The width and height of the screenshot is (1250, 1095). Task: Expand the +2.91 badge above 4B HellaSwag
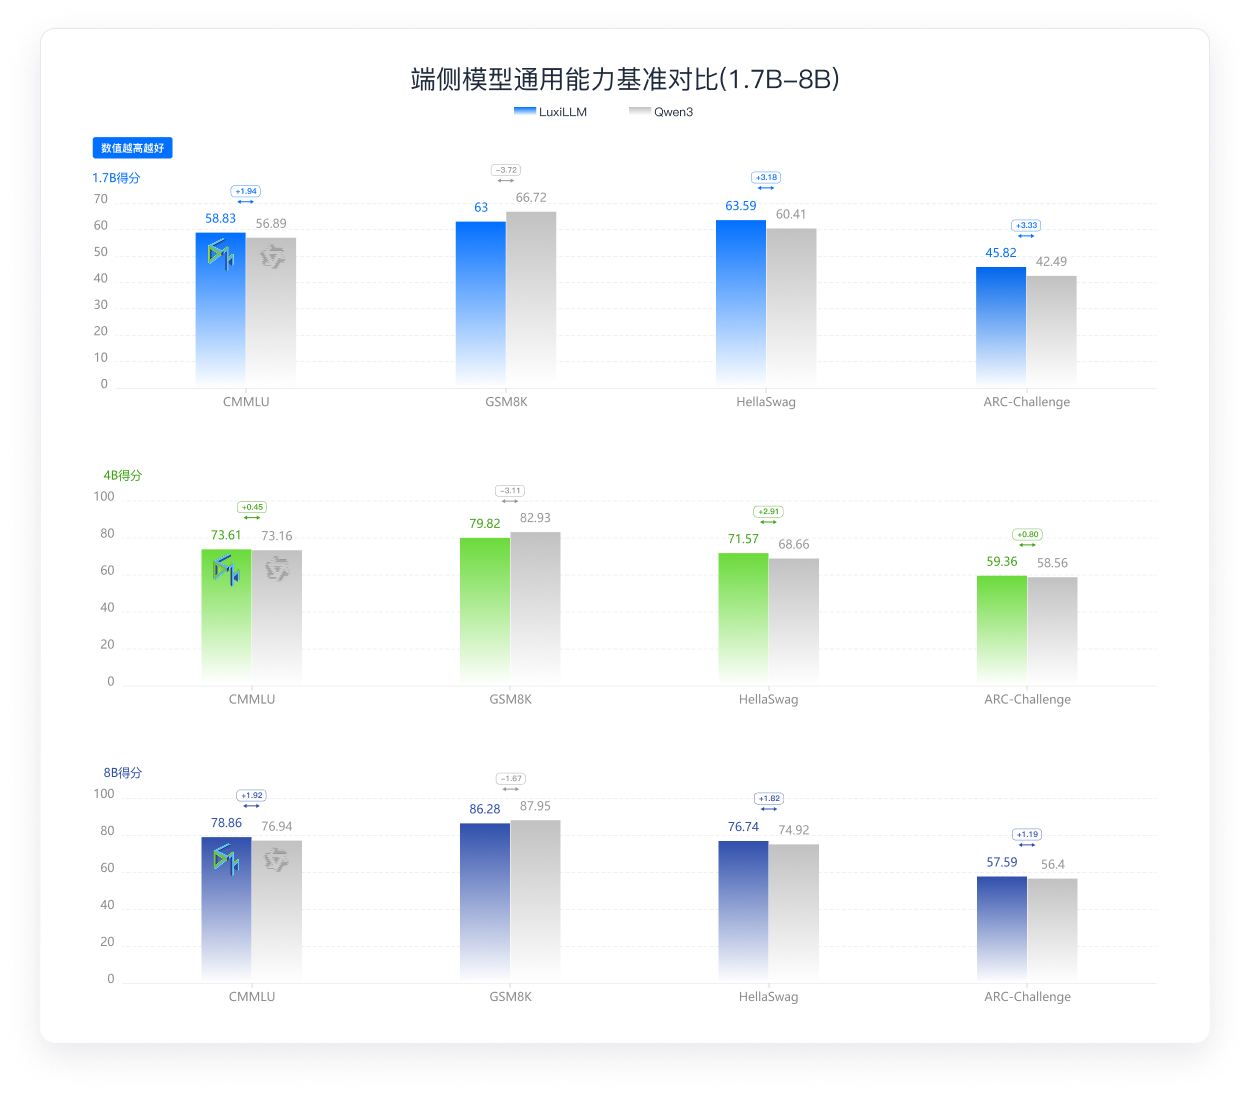(768, 512)
